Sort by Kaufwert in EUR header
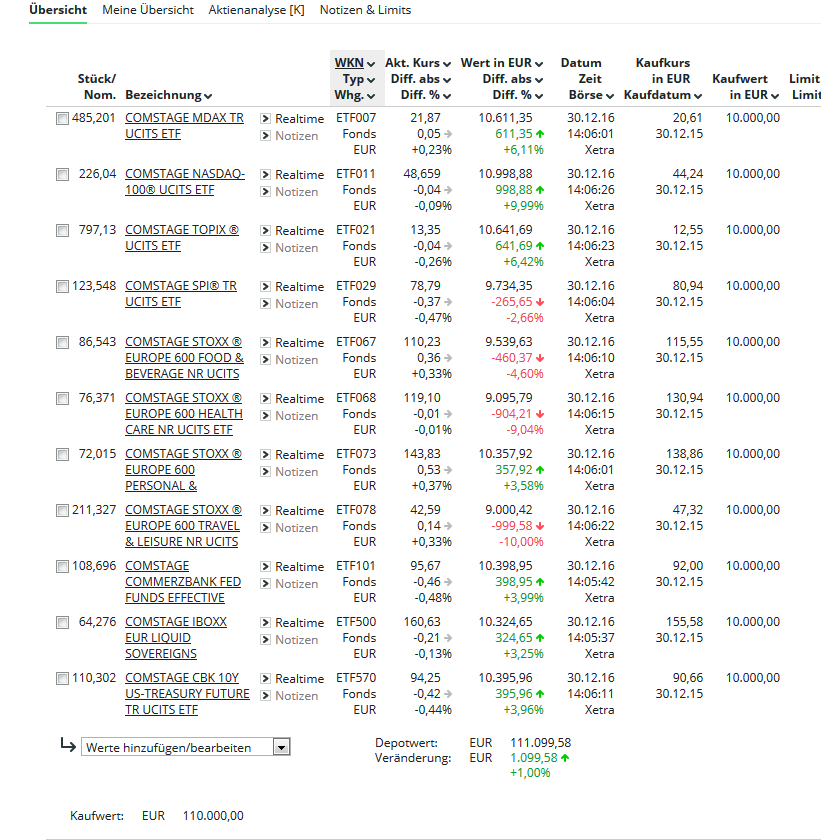This screenshot has width=821, height=840. coord(754,95)
